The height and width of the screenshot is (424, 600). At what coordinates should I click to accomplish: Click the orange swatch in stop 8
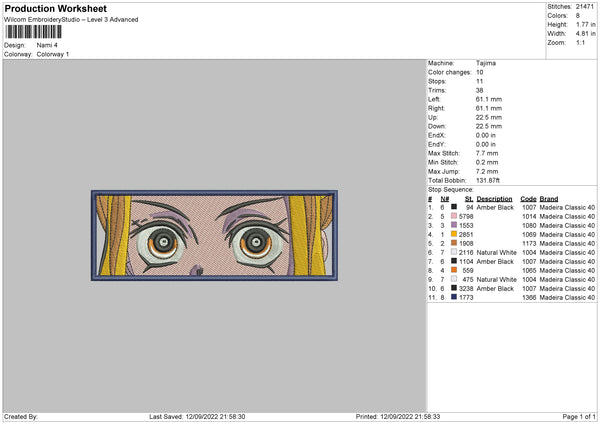(453, 270)
